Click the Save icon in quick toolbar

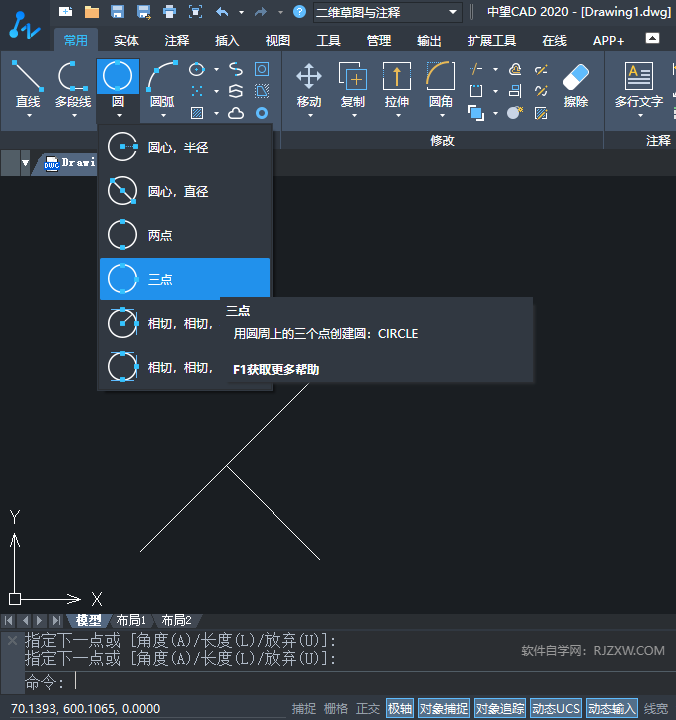point(118,11)
